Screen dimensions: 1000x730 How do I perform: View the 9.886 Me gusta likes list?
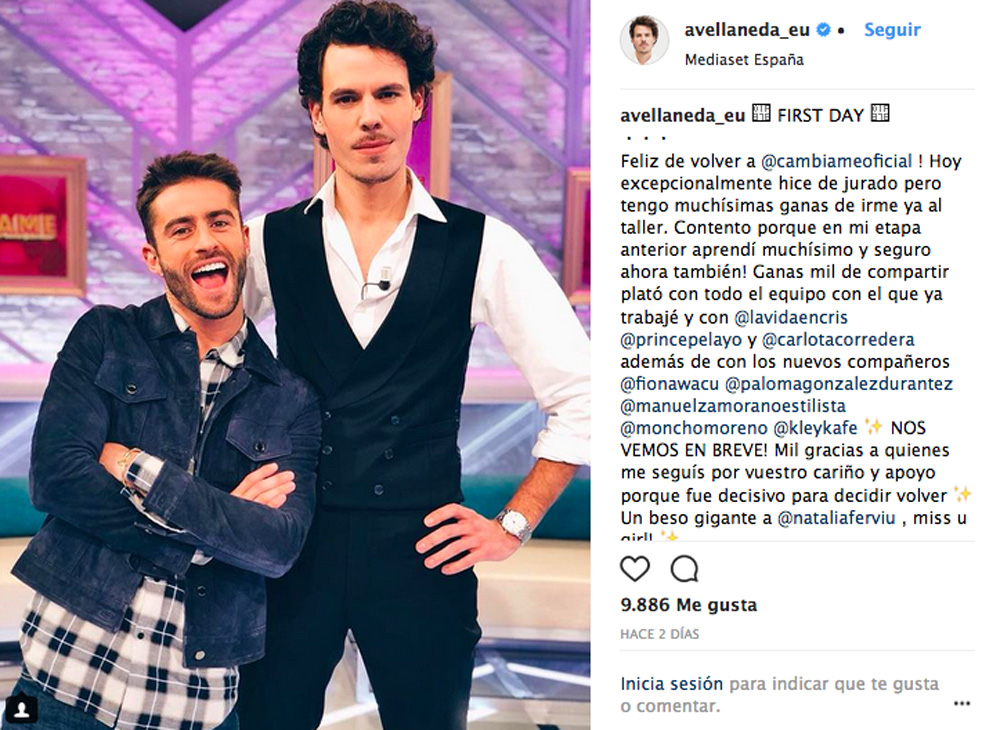(x=689, y=605)
